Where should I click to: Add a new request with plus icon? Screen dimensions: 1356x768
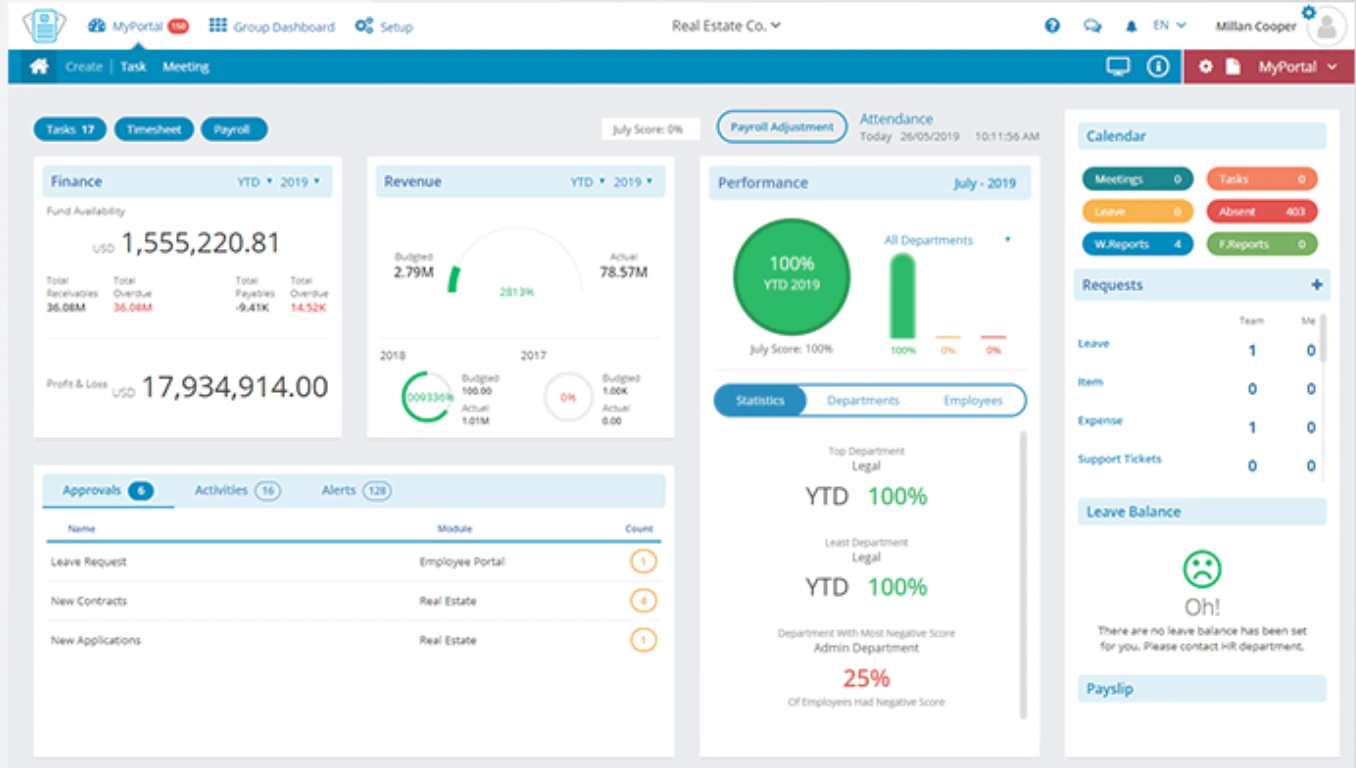[1317, 285]
